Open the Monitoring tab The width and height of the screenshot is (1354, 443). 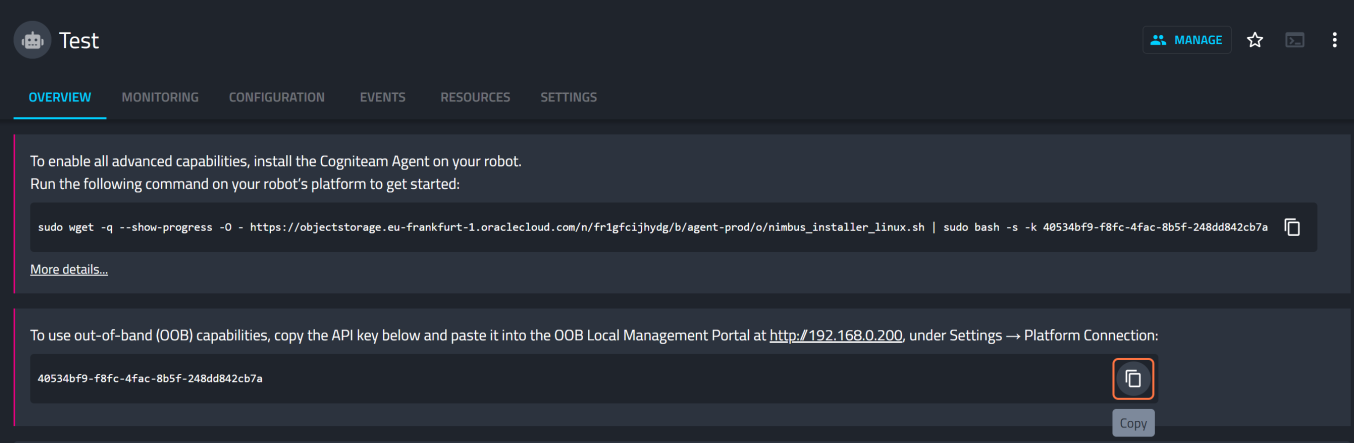[x=160, y=97]
